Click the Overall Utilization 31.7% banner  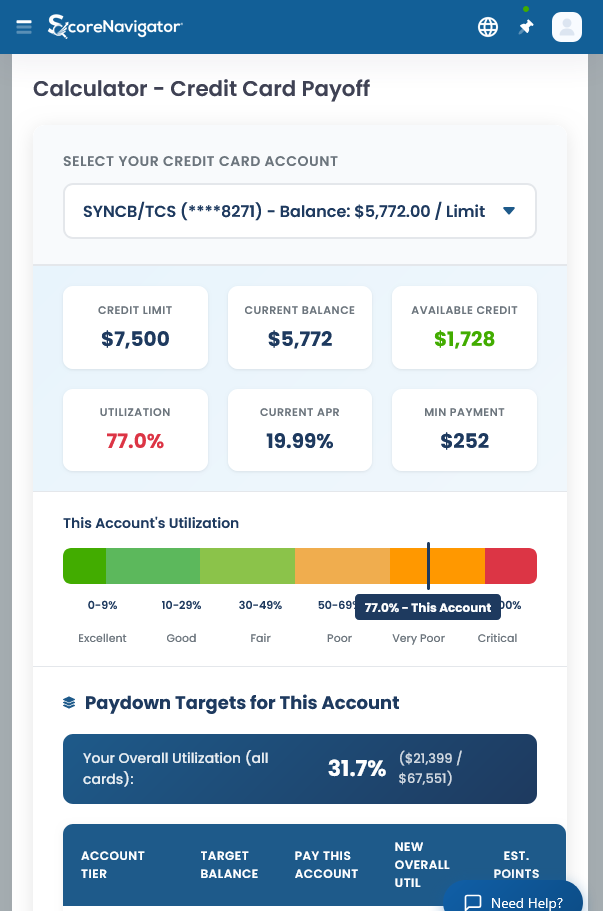[x=299, y=768]
